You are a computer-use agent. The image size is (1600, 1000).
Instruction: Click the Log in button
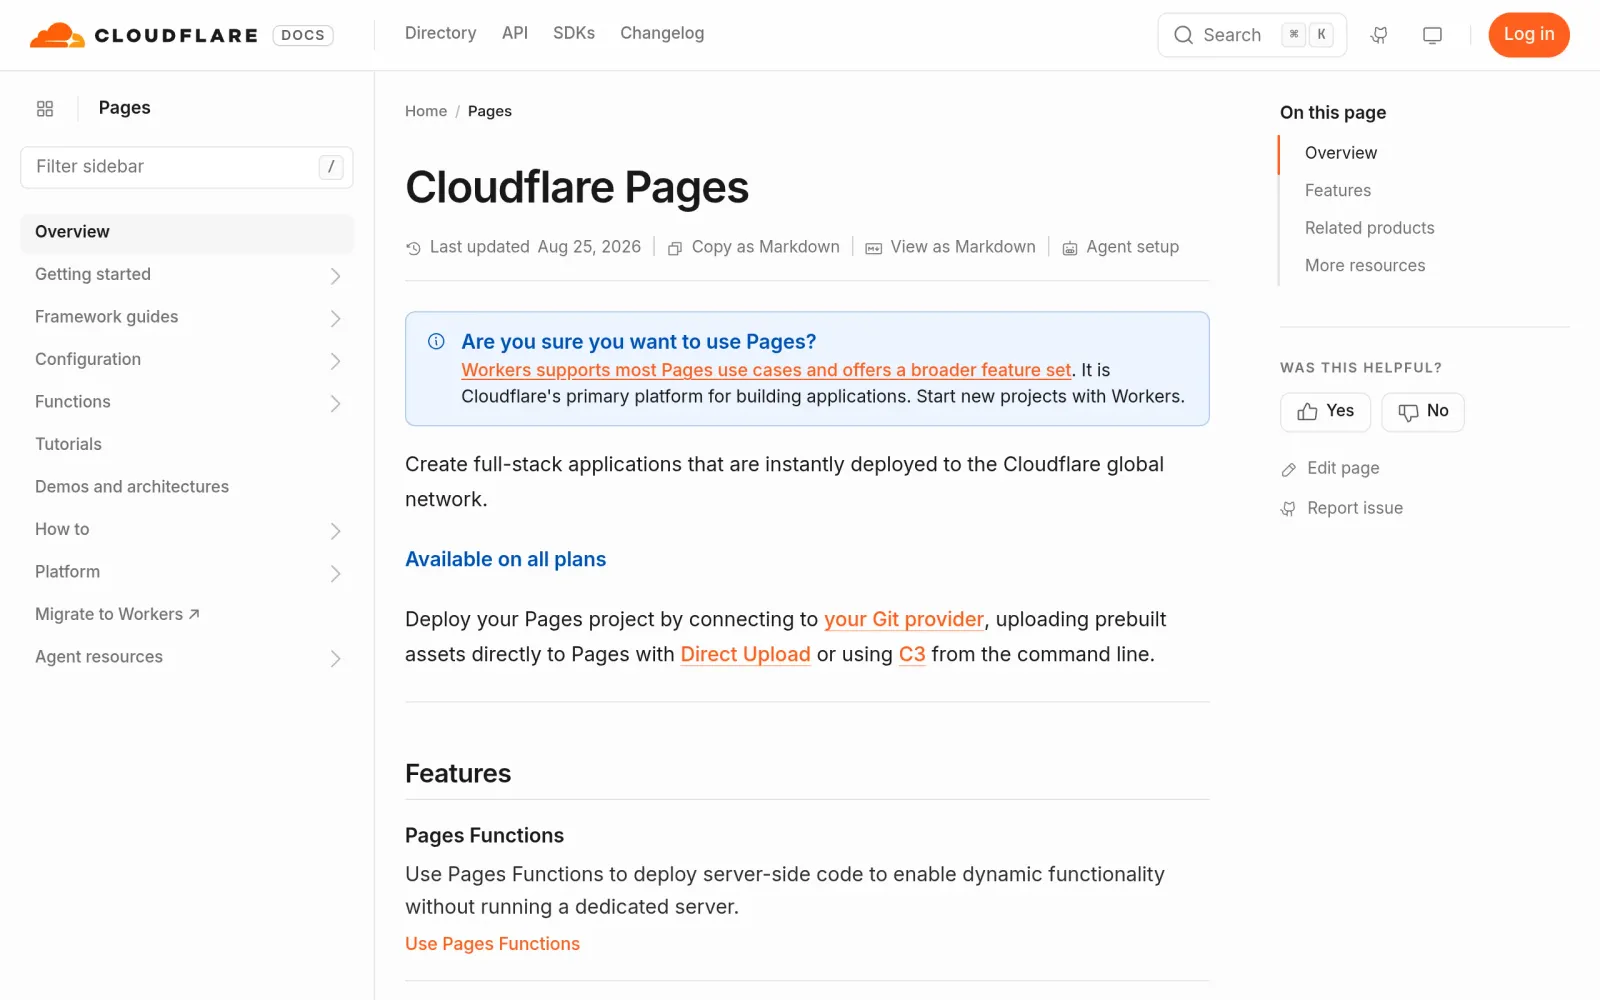(1529, 35)
